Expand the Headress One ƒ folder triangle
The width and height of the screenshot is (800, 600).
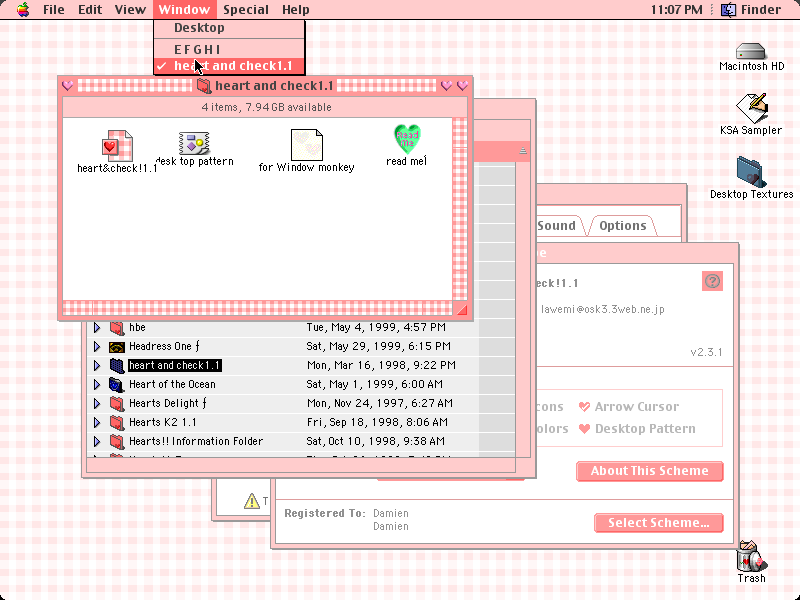coord(97,347)
